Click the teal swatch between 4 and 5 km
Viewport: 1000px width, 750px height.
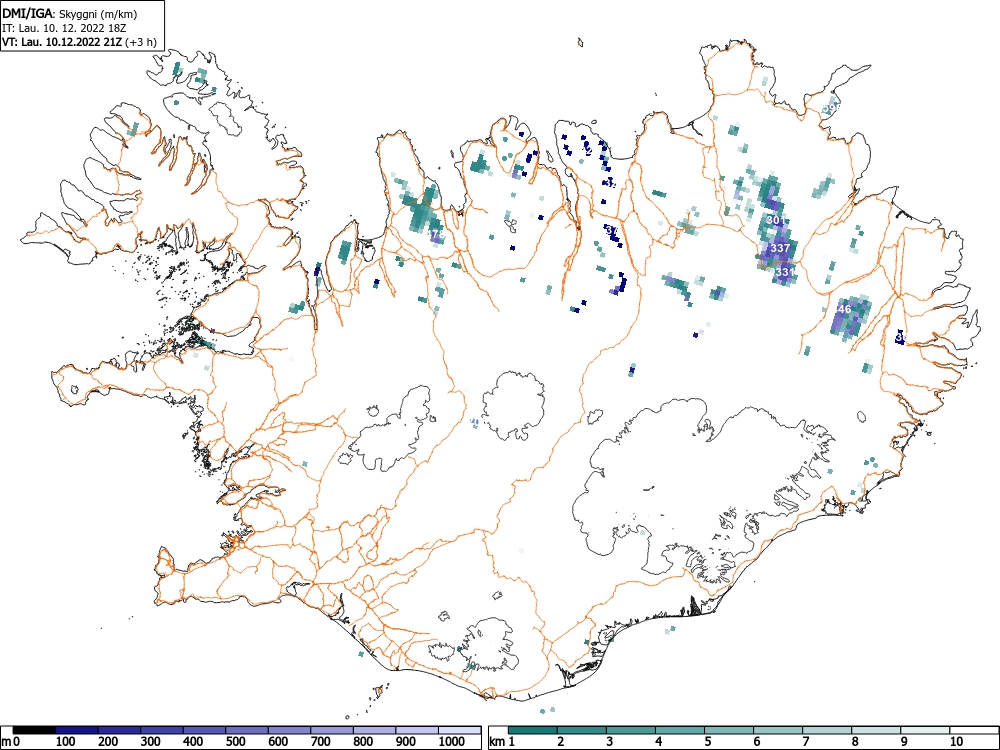pyautogui.click(x=680, y=730)
